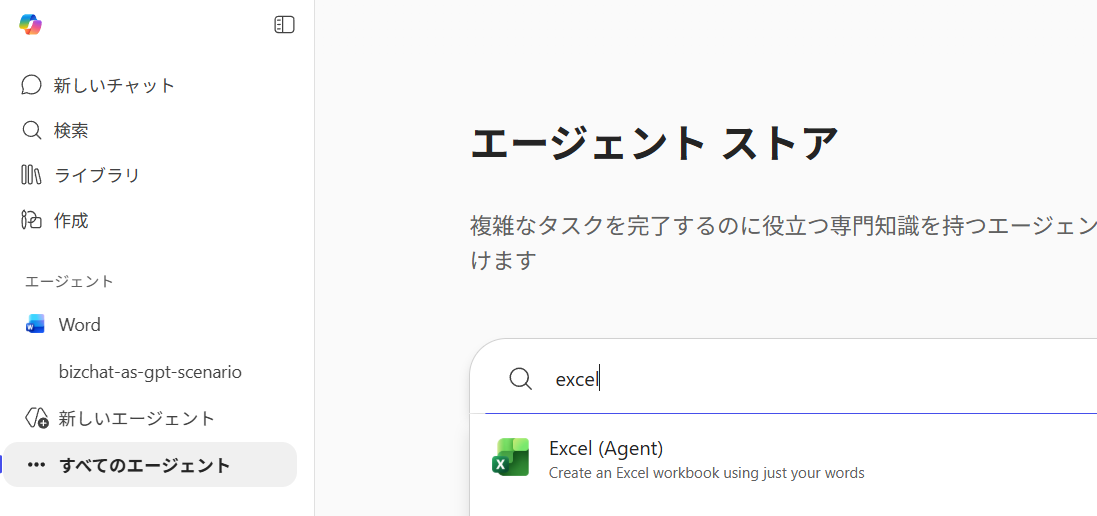Open the ライブラリ text label
Viewport: 1097px width, 516px height.
point(97,175)
